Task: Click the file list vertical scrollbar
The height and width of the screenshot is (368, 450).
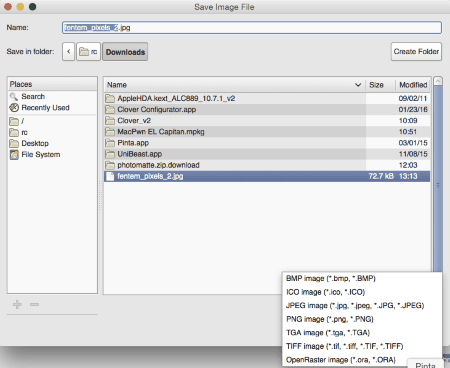Action: [438, 180]
